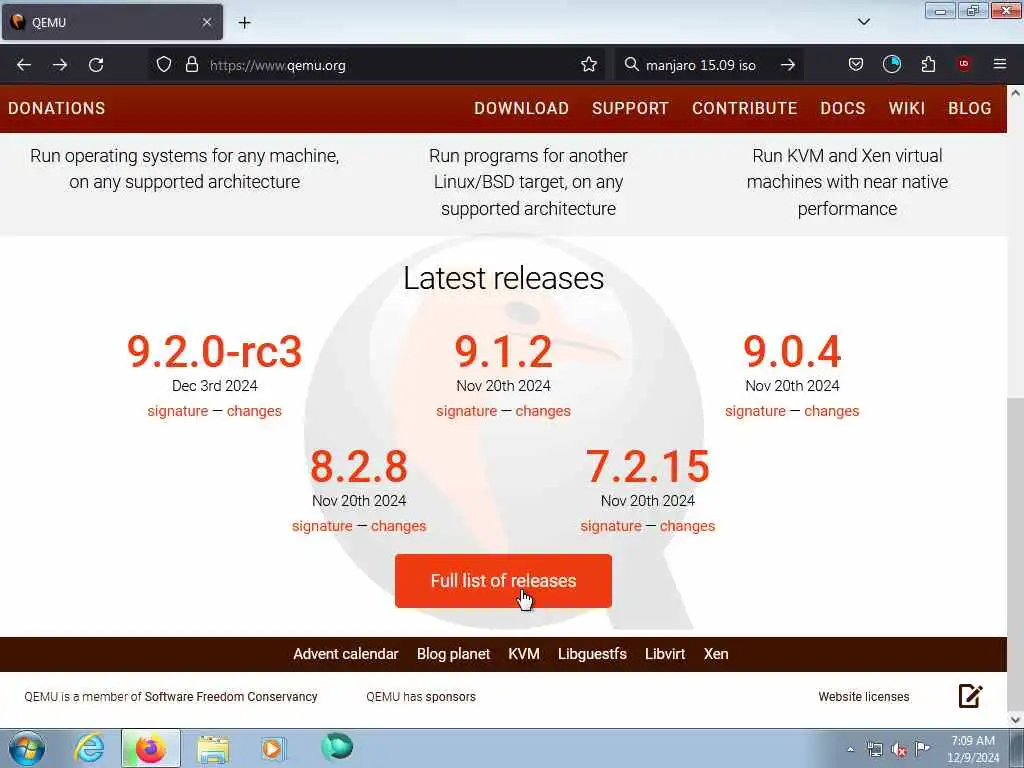Show hidden tray icons arrow
The image size is (1024, 768).
coord(850,750)
